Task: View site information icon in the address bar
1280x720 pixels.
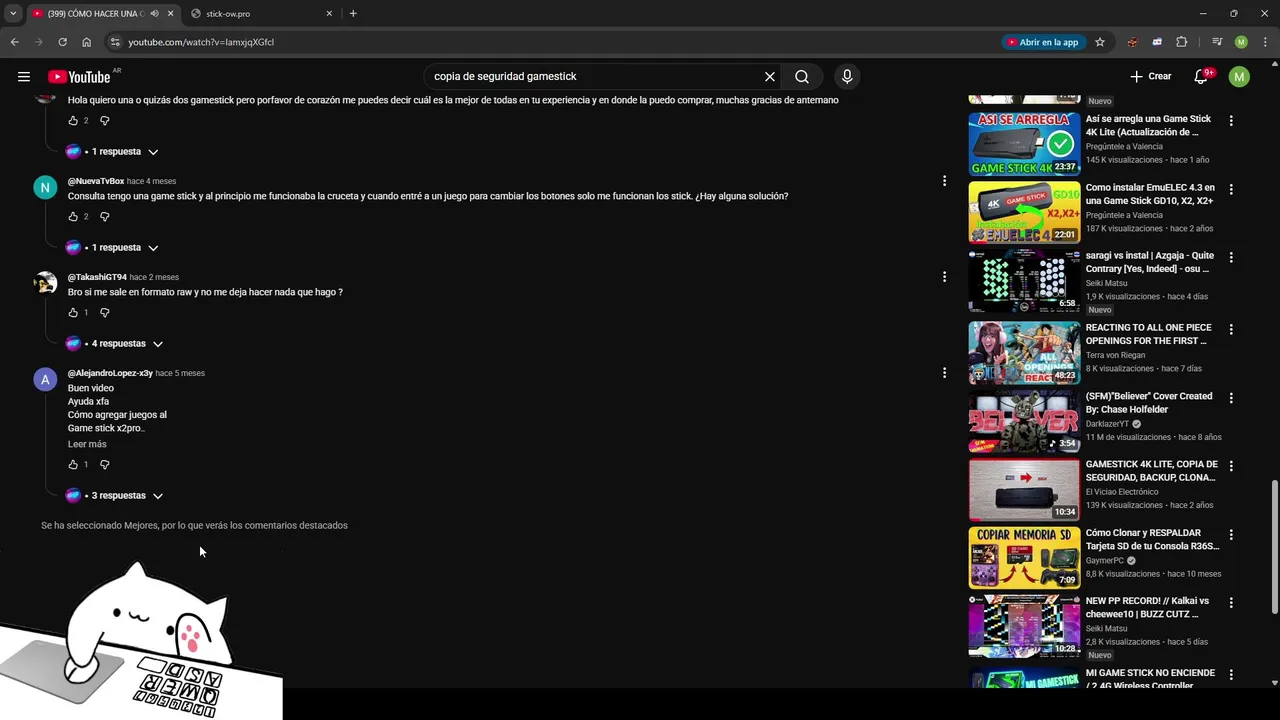Action: pos(115,42)
